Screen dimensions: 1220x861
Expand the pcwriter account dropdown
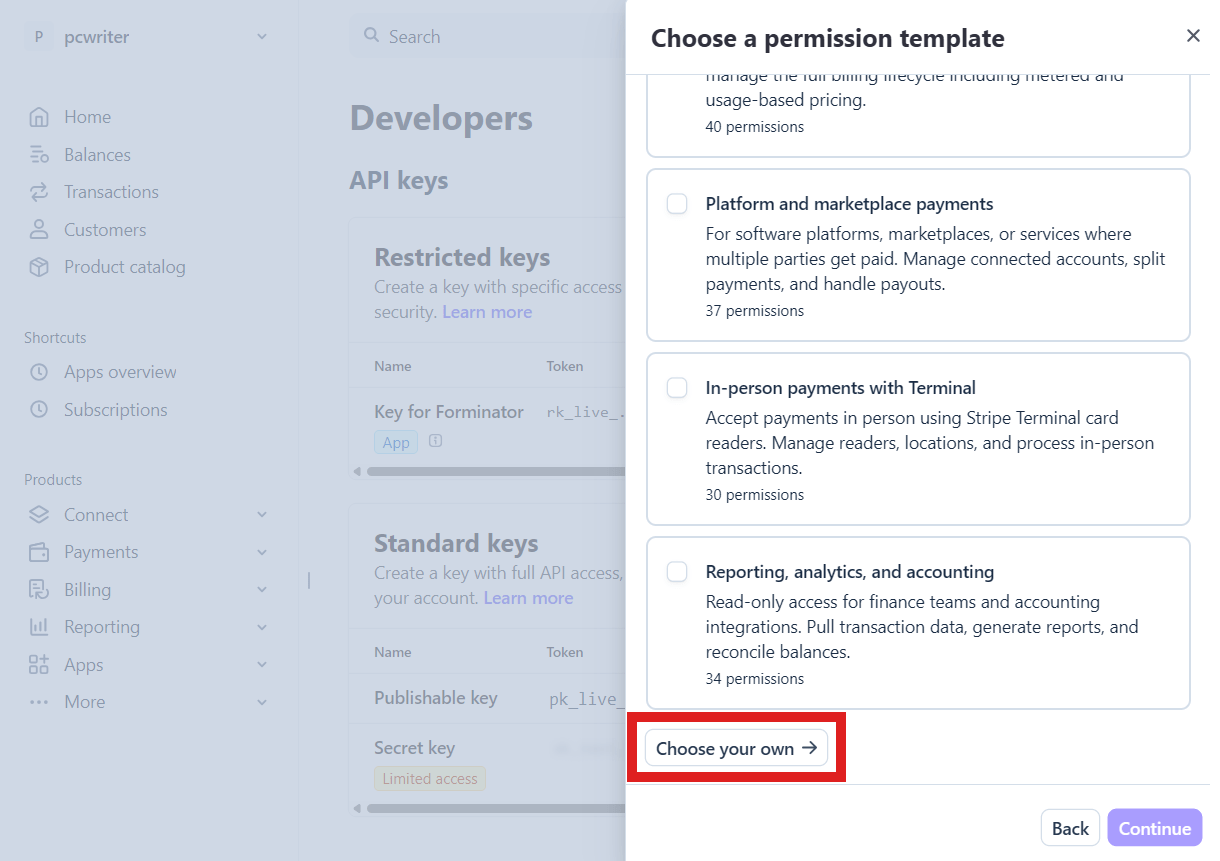click(x=262, y=37)
